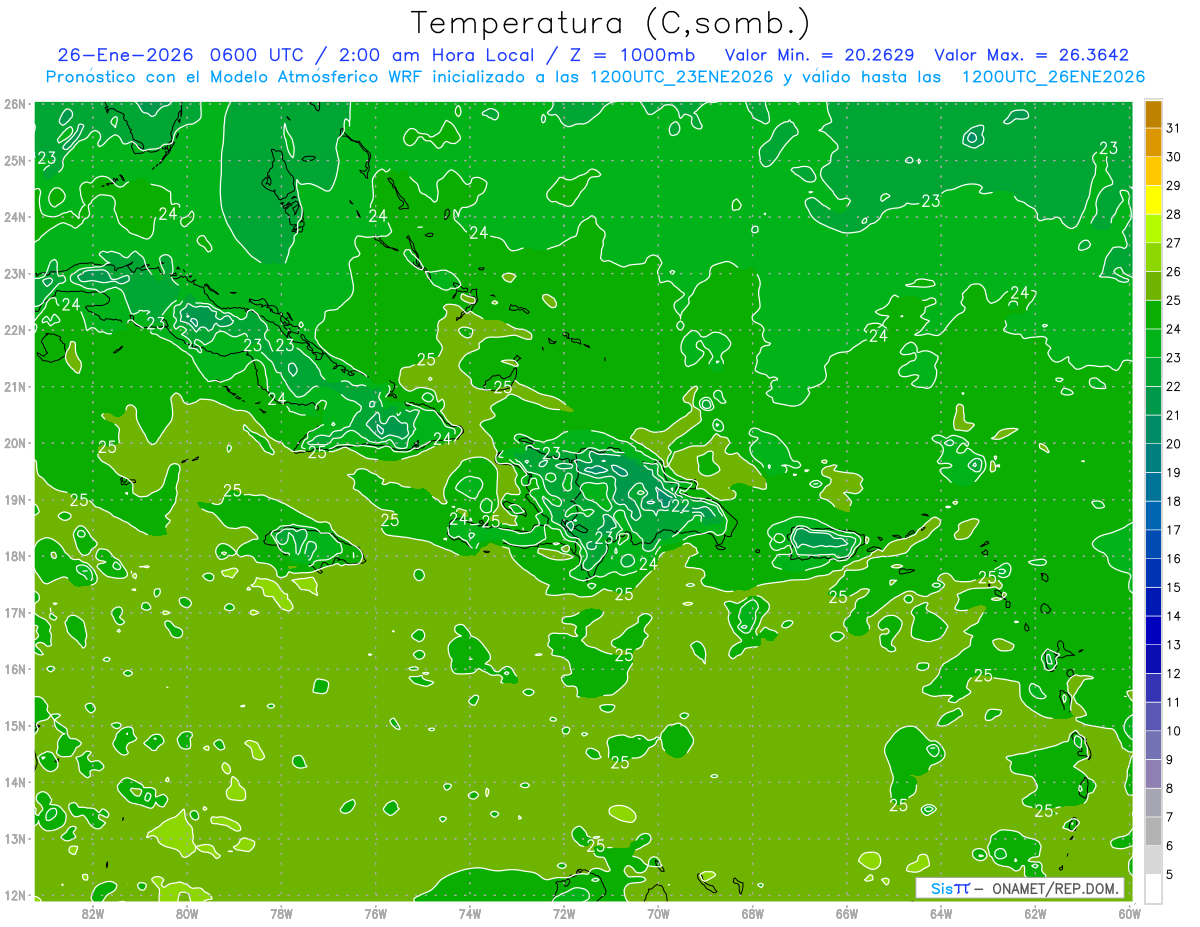
Task: Click the colorbar label 20
Action: tap(1173, 444)
